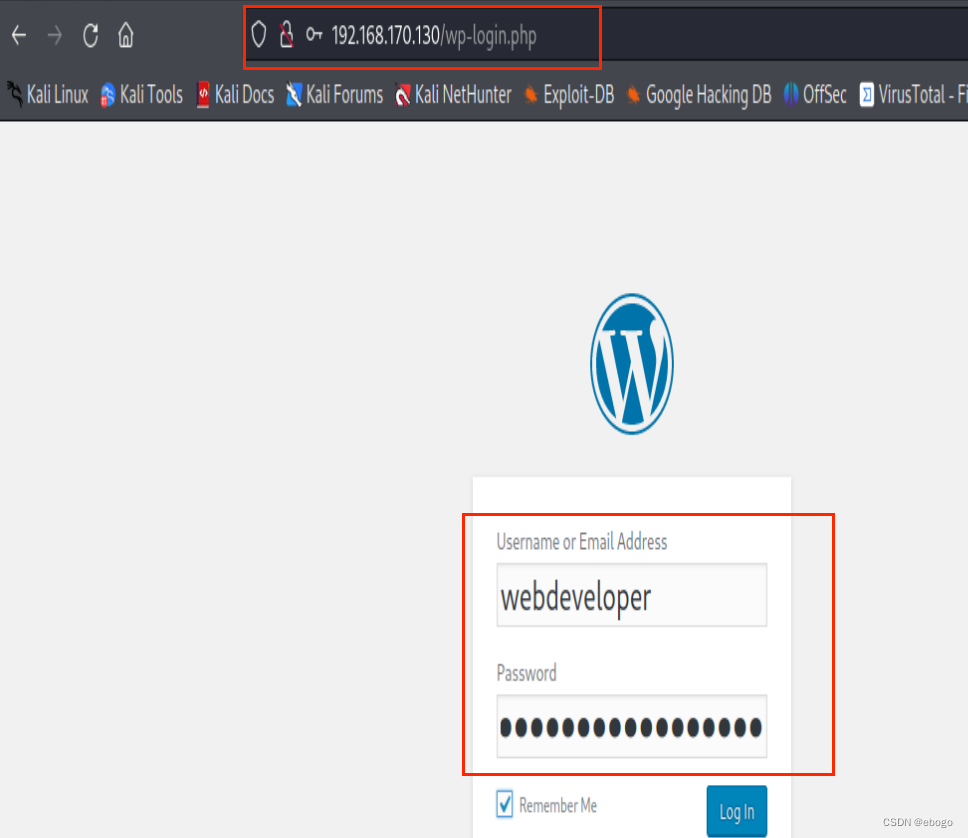The width and height of the screenshot is (968, 838).
Task: Click the Username or Email Address label
Action: (x=582, y=542)
